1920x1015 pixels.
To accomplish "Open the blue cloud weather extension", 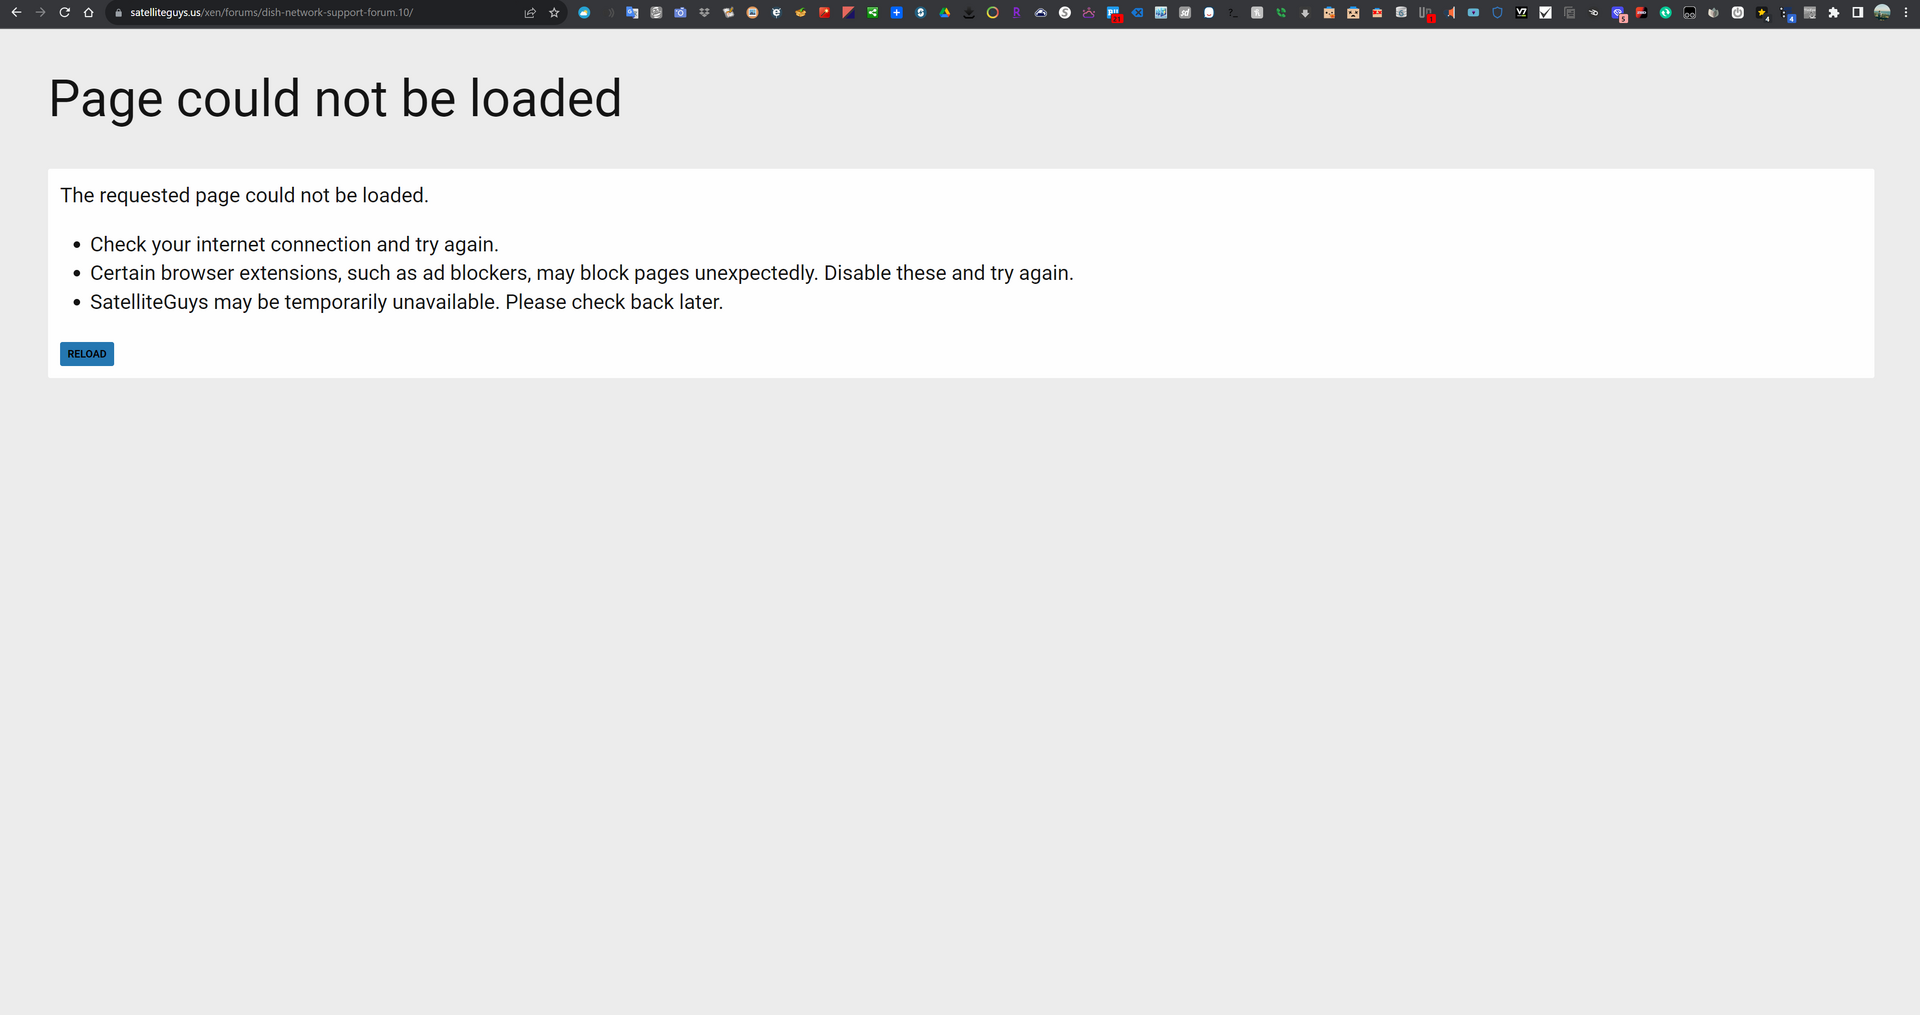I will tap(584, 13).
